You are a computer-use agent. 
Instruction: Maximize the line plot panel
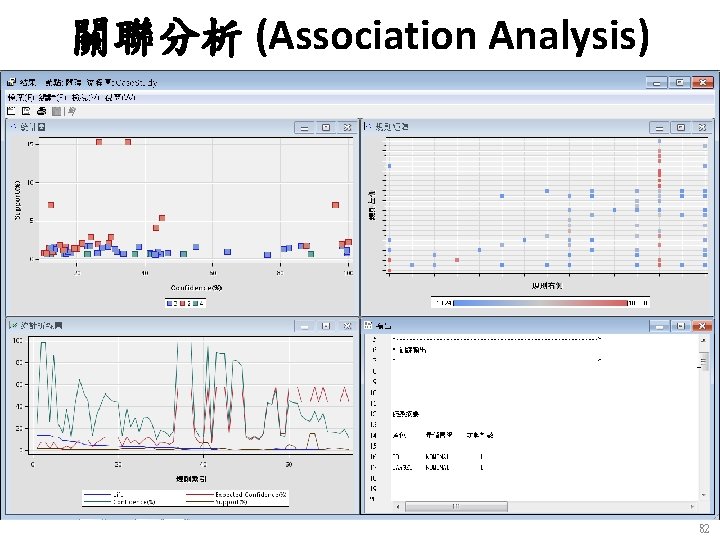coord(326,326)
